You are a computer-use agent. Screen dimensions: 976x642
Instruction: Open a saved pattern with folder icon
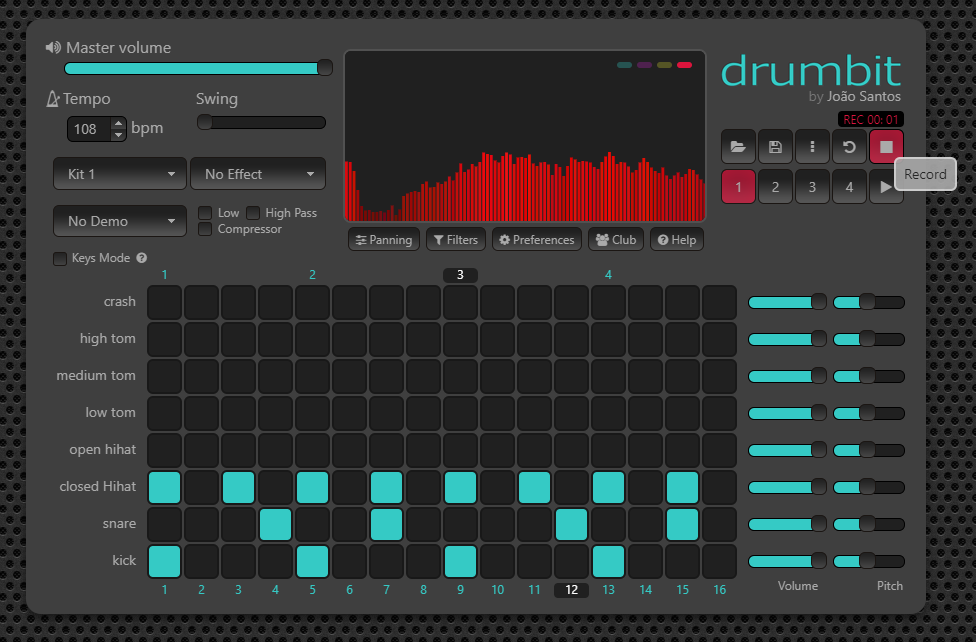pos(738,147)
